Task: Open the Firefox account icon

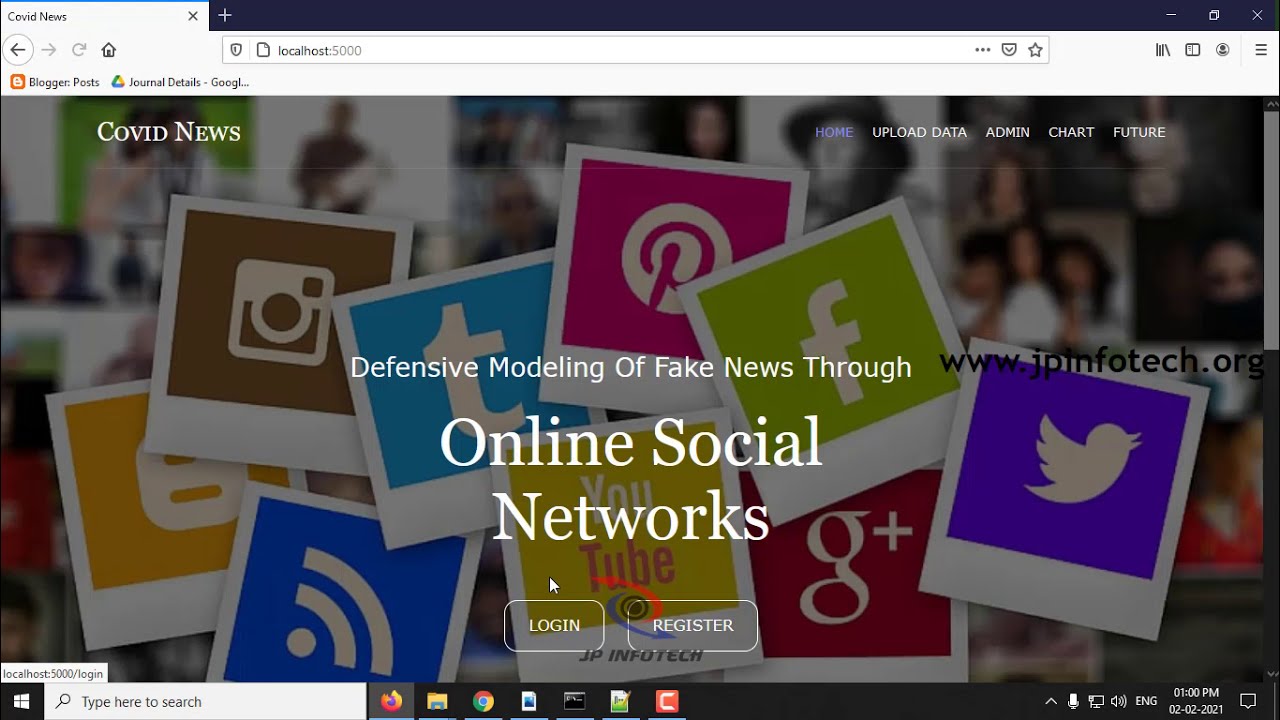Action: tap(1222, 50)
